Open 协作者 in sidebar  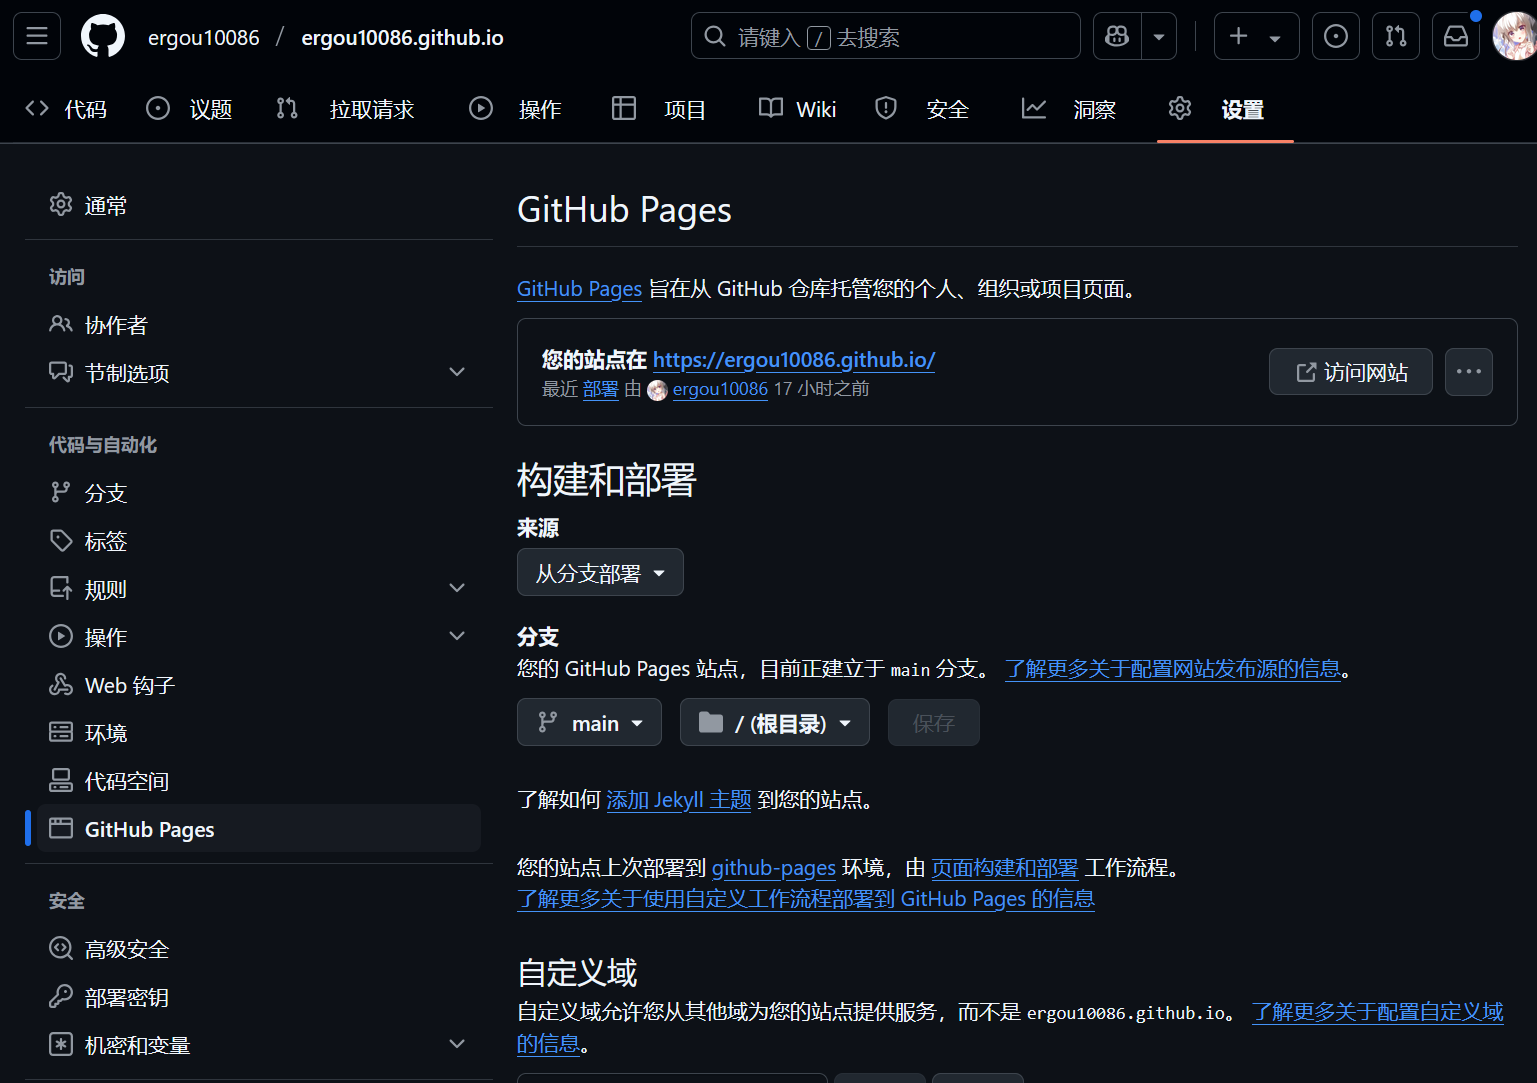click(259, 325)
